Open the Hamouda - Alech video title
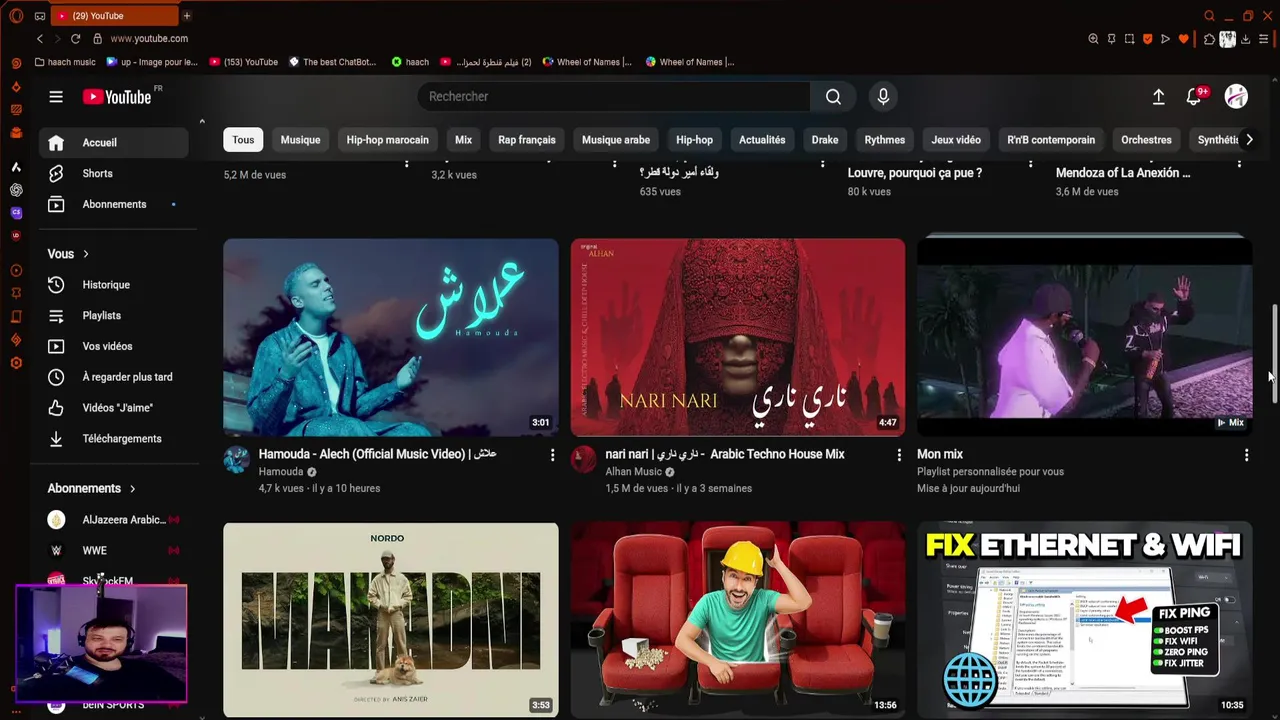 (377, 454)
